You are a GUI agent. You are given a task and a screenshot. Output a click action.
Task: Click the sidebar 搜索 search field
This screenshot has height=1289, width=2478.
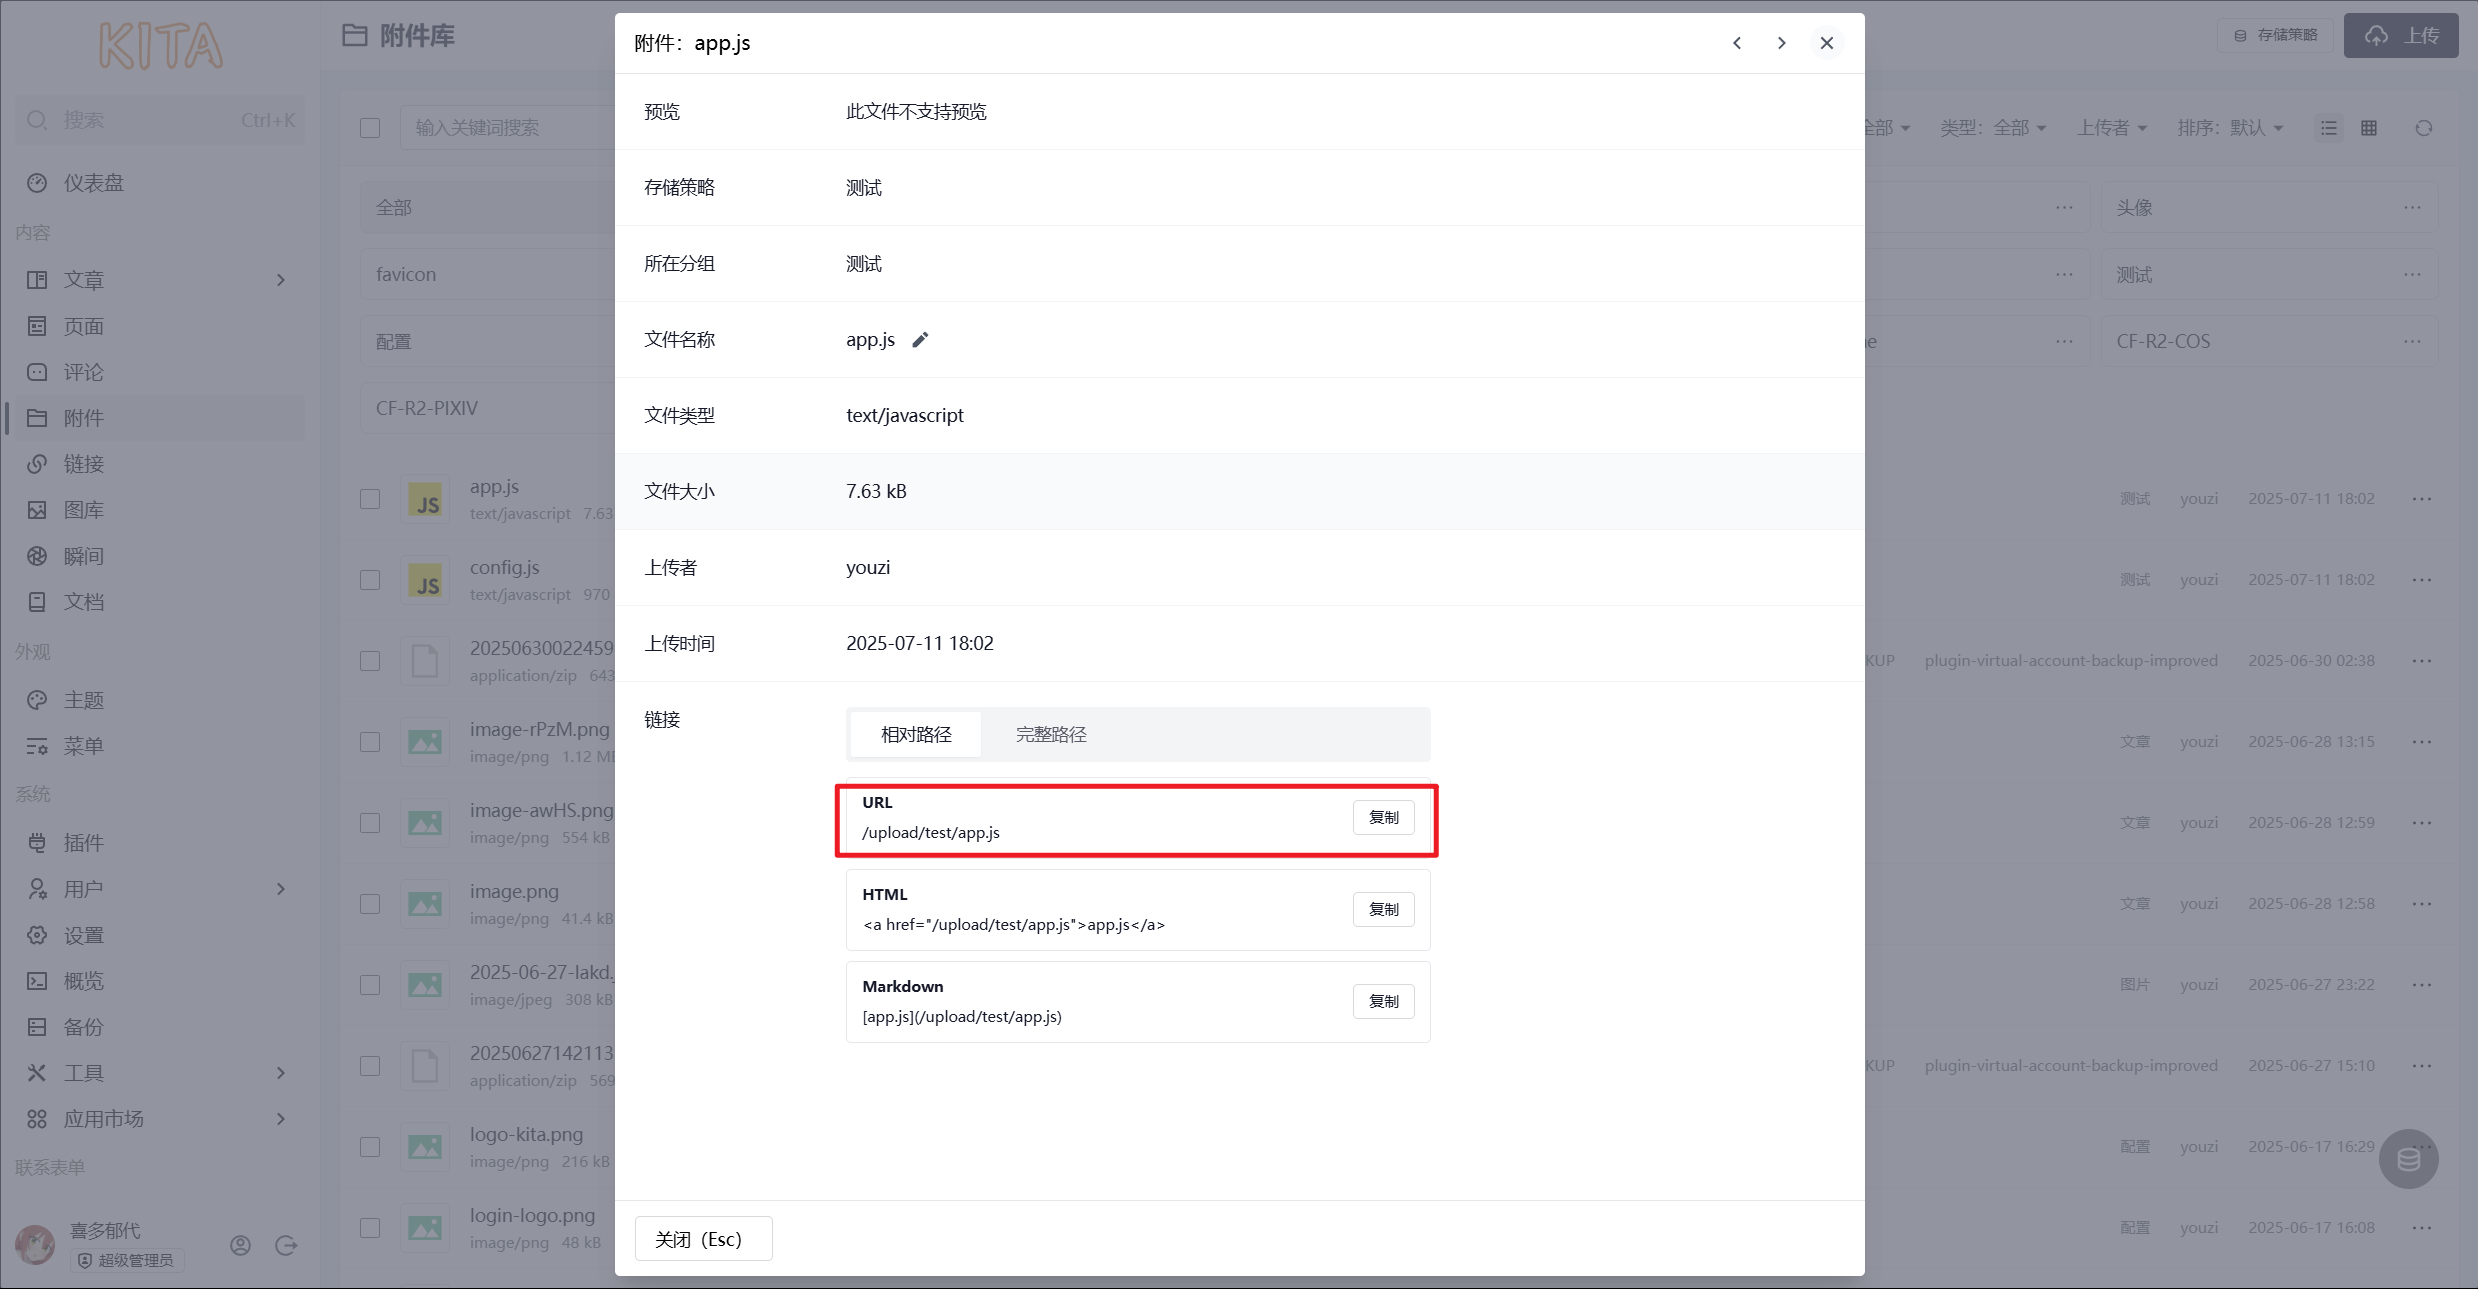[x=160, y=120]
